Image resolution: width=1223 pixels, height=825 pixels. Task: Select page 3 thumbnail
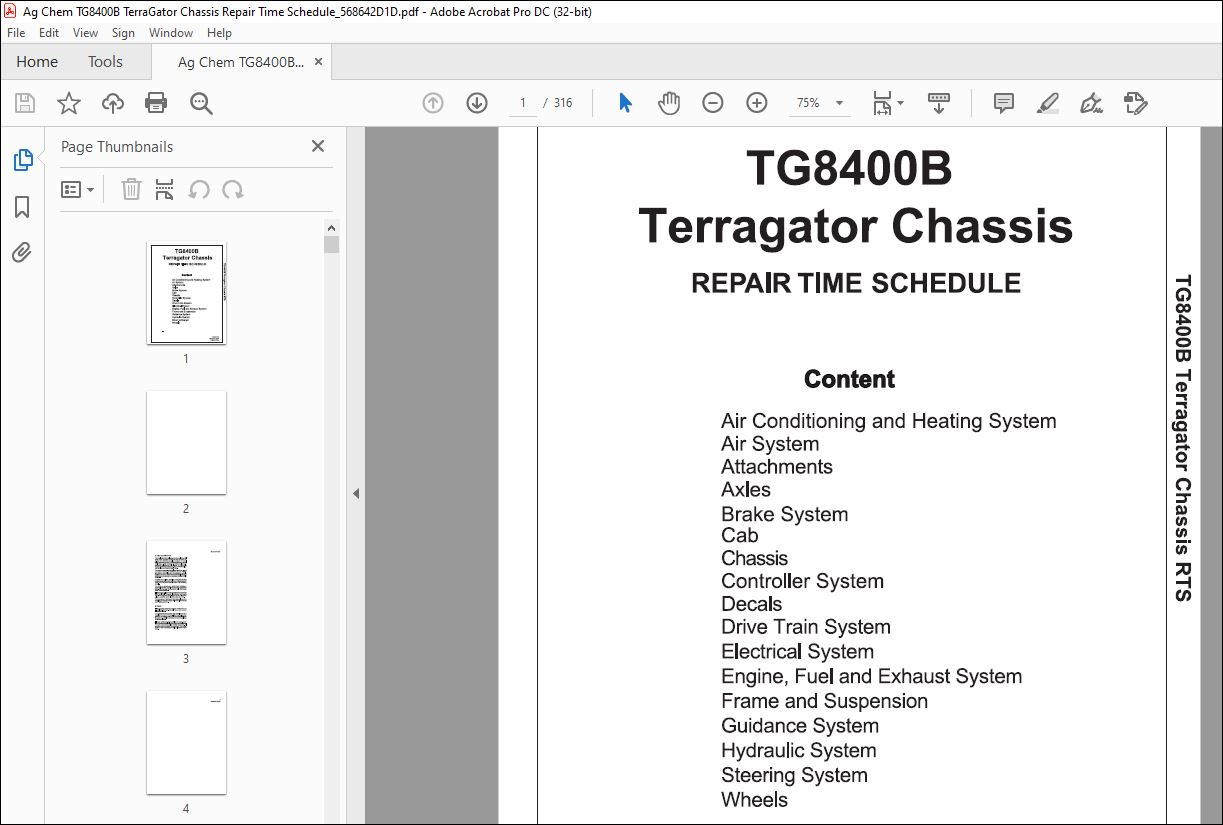click(x=186, y=593)
